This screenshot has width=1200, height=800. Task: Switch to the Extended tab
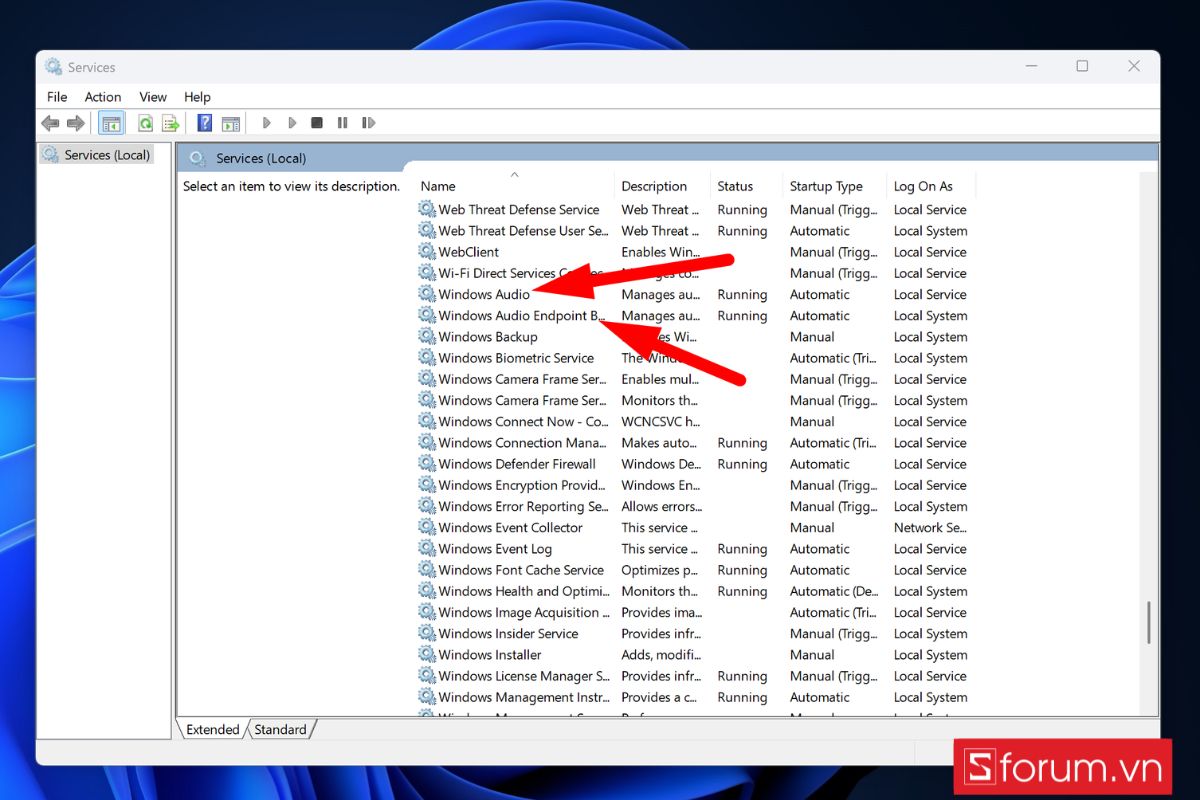coord(213,730)
